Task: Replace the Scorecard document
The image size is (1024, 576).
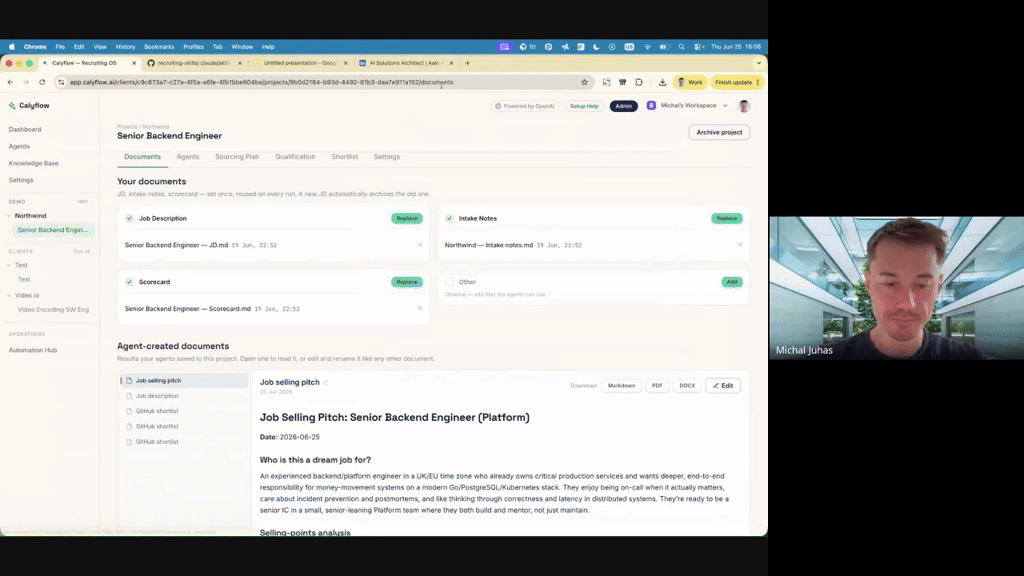Action: tap(407, 282)
